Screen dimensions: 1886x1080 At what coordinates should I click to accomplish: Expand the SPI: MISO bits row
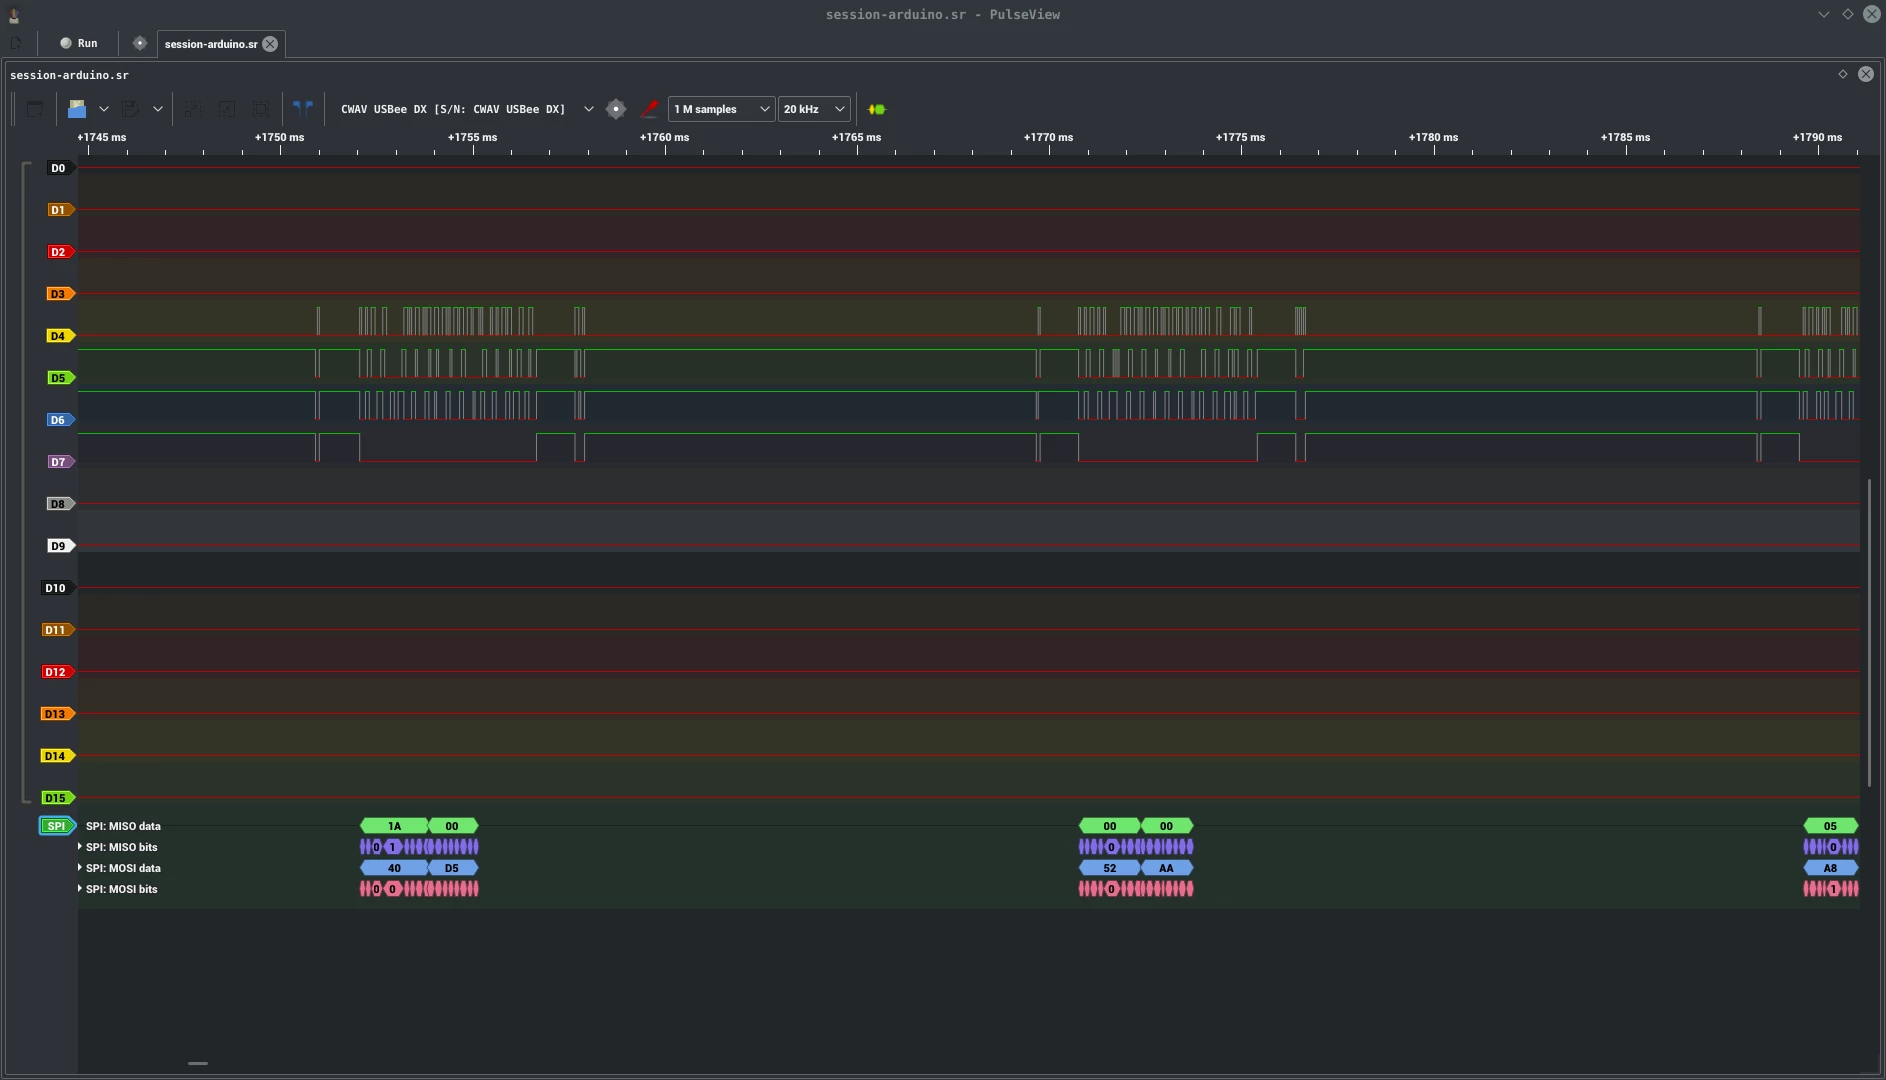80,847
